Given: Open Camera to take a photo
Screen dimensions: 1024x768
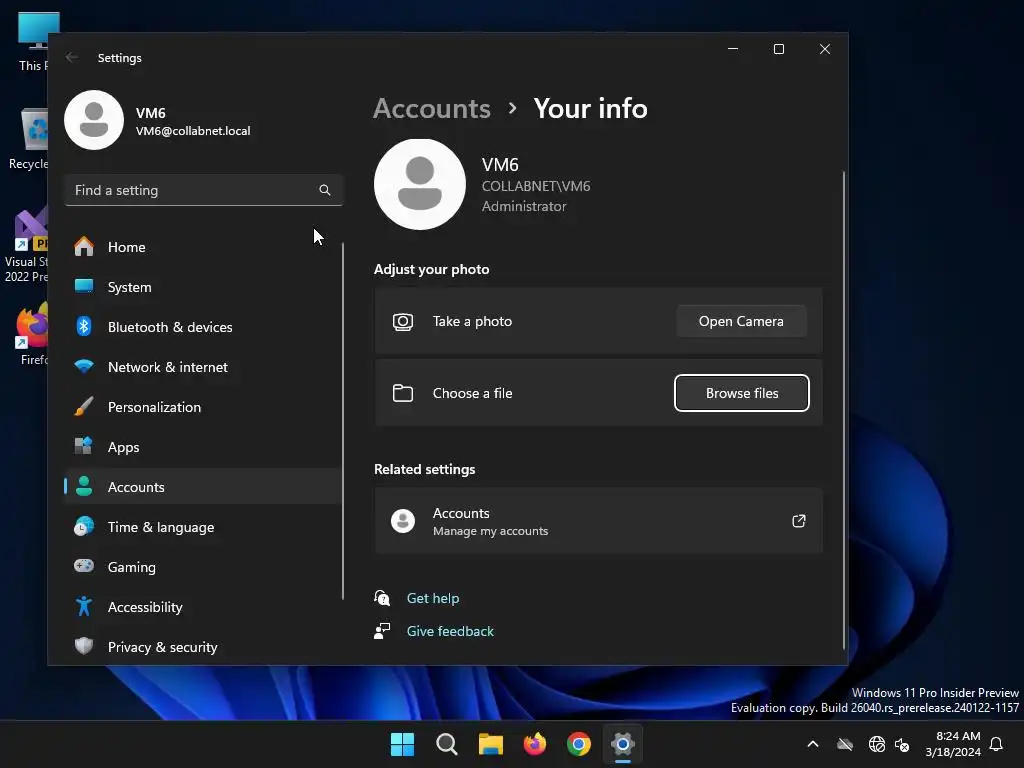Looking at the screenshot, I should click(x=741, y=321).
